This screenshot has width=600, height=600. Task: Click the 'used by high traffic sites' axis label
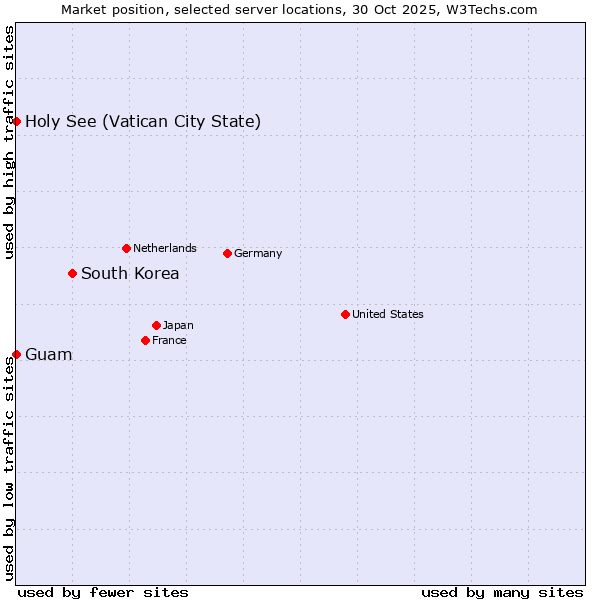9,142
